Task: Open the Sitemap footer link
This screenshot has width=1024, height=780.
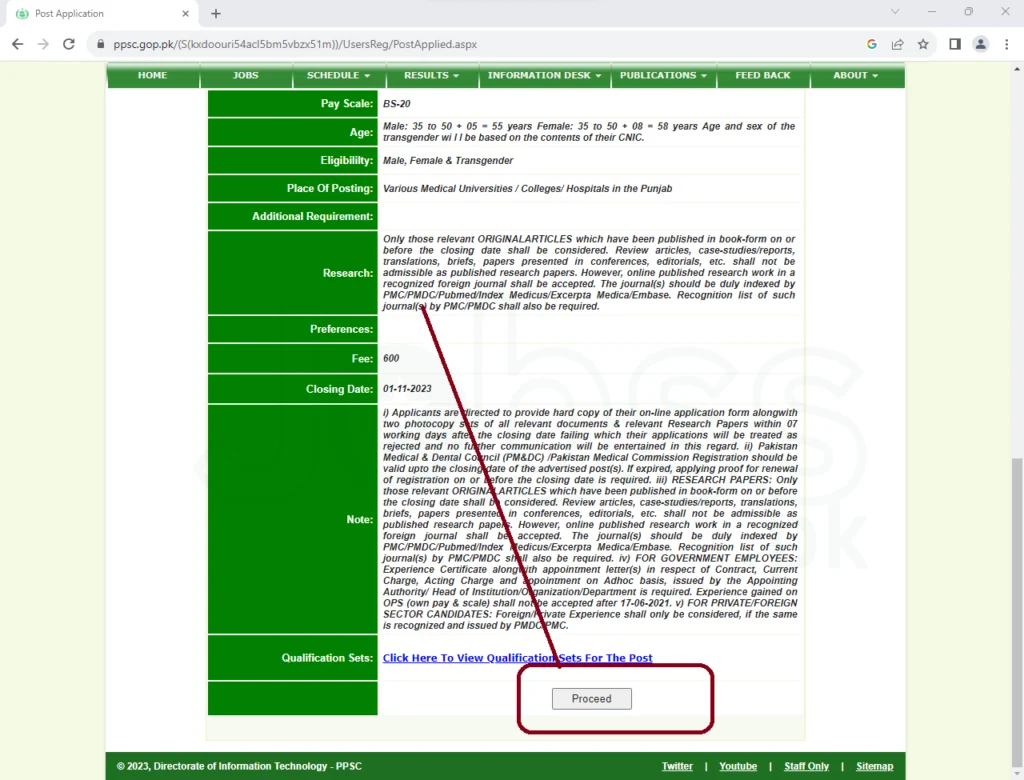Action: pos(874,766)
